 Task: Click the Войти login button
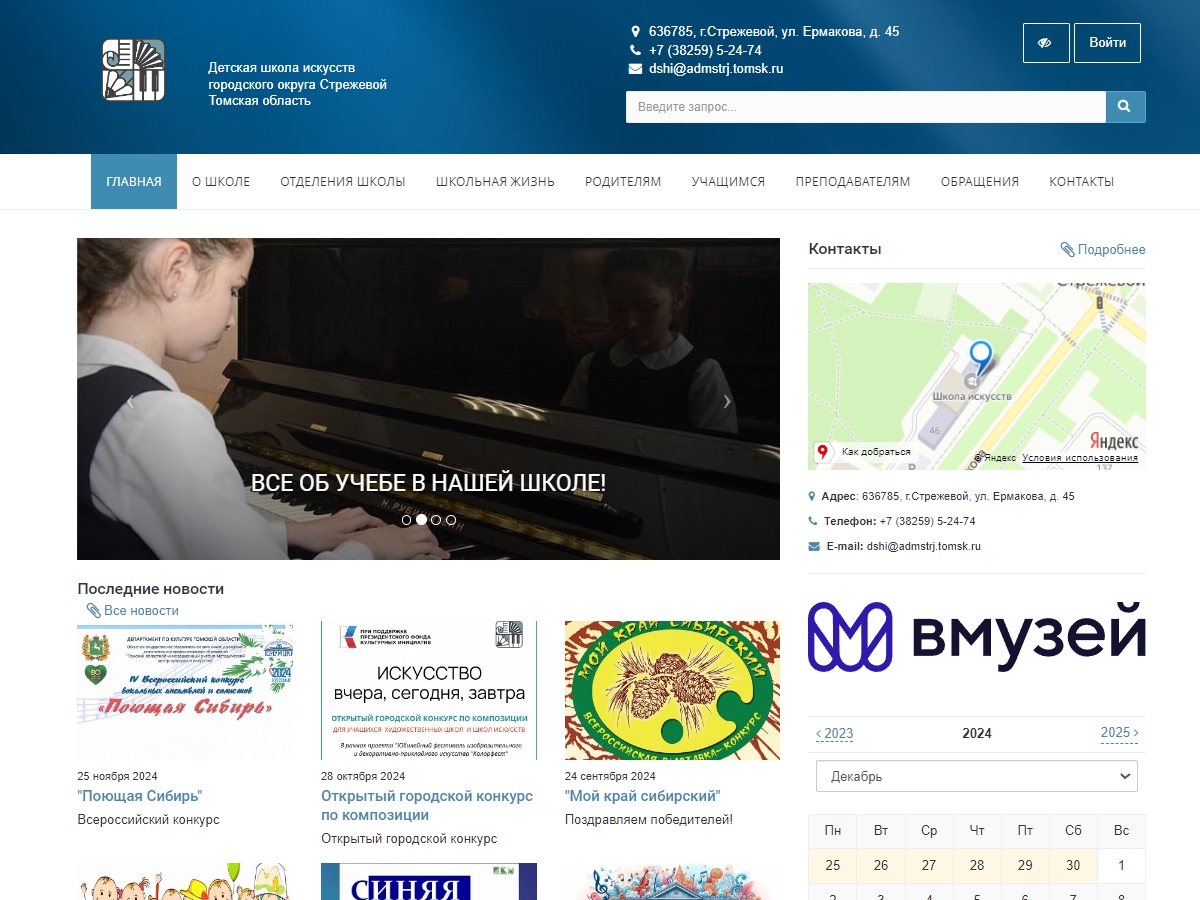pyautogui.click(x=1107, y=43)
